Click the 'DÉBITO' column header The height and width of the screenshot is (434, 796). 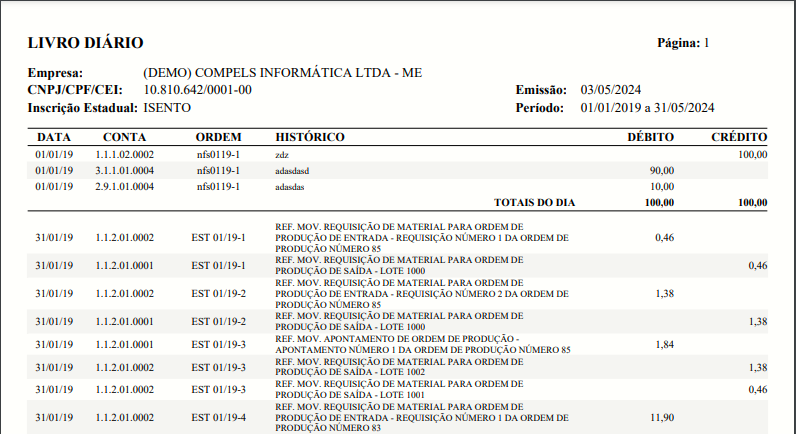[x=651, y=137]
